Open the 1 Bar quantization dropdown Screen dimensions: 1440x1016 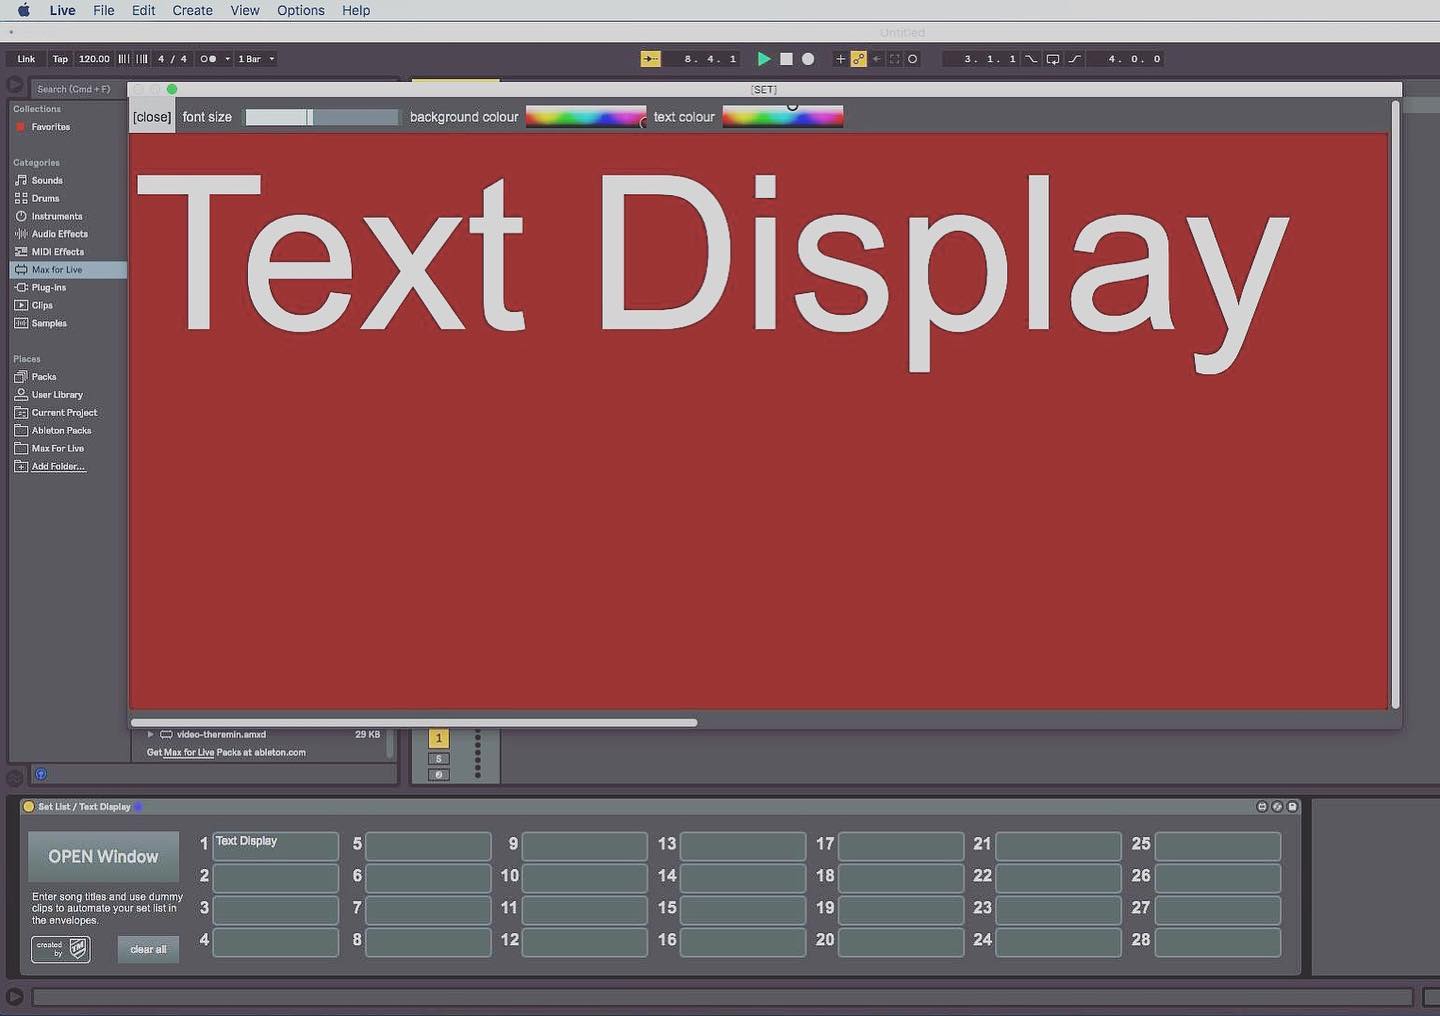click(256, 59)
